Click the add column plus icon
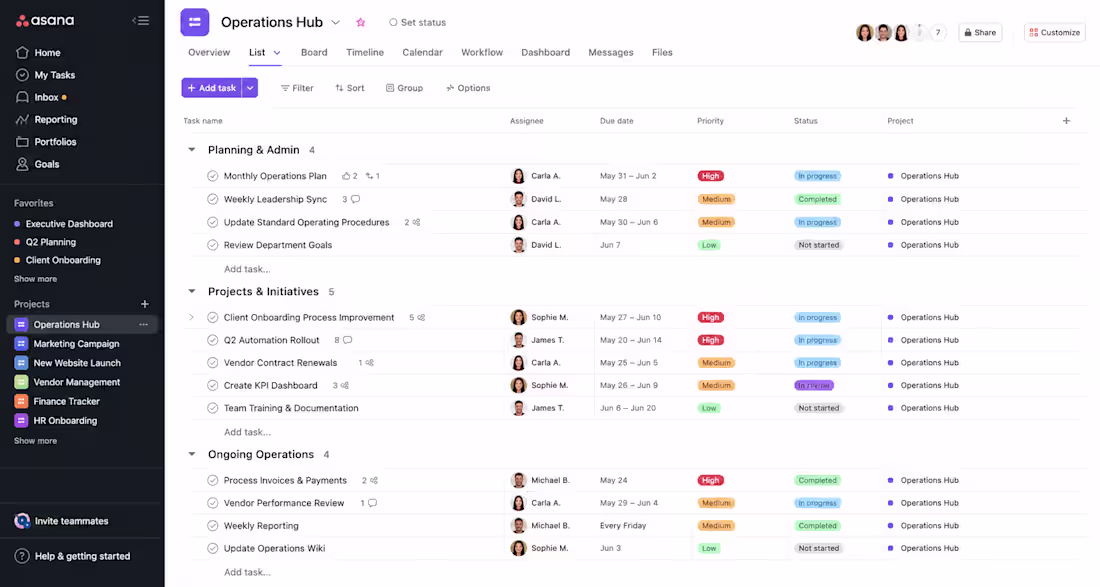1100x587 pixels. point(1066,121)
